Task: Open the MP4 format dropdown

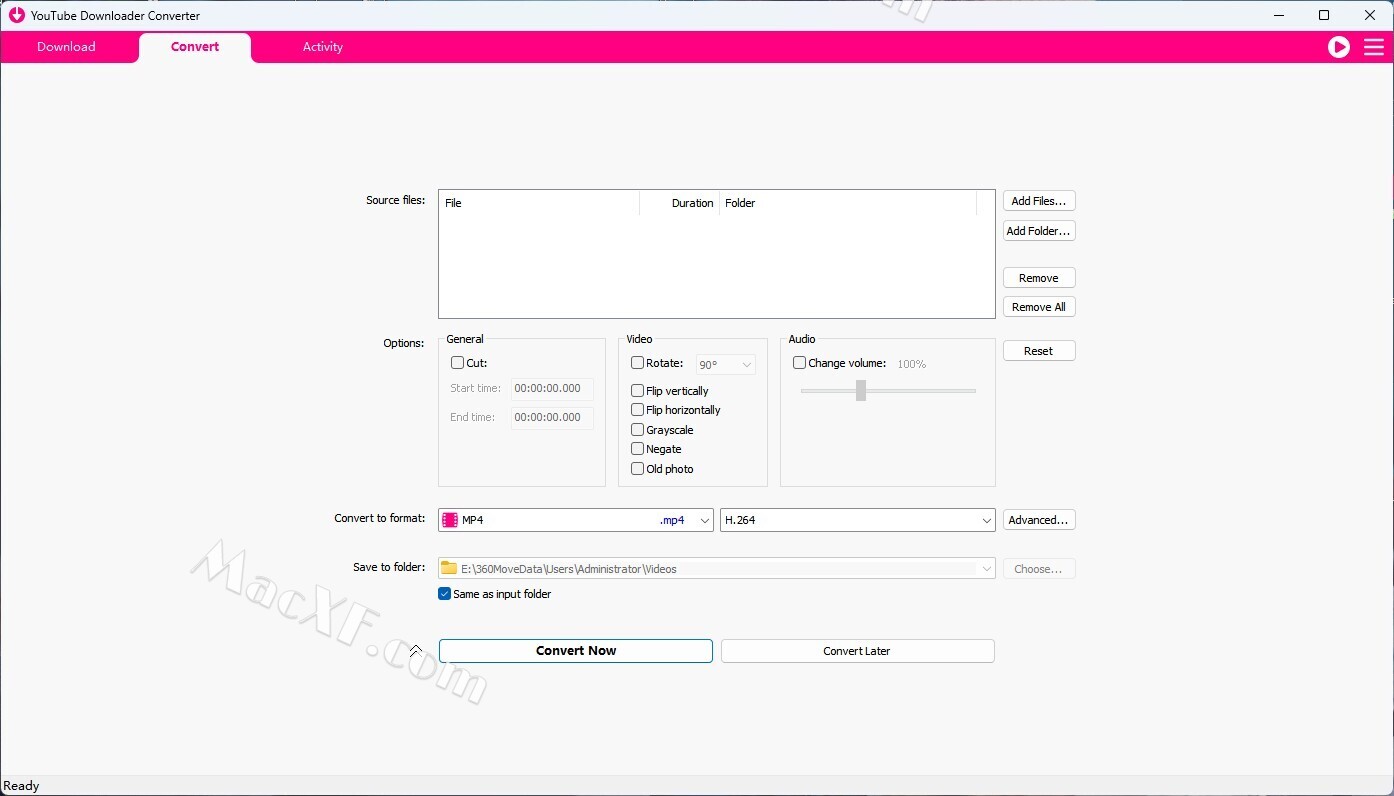Action: [x=575, y=520]
